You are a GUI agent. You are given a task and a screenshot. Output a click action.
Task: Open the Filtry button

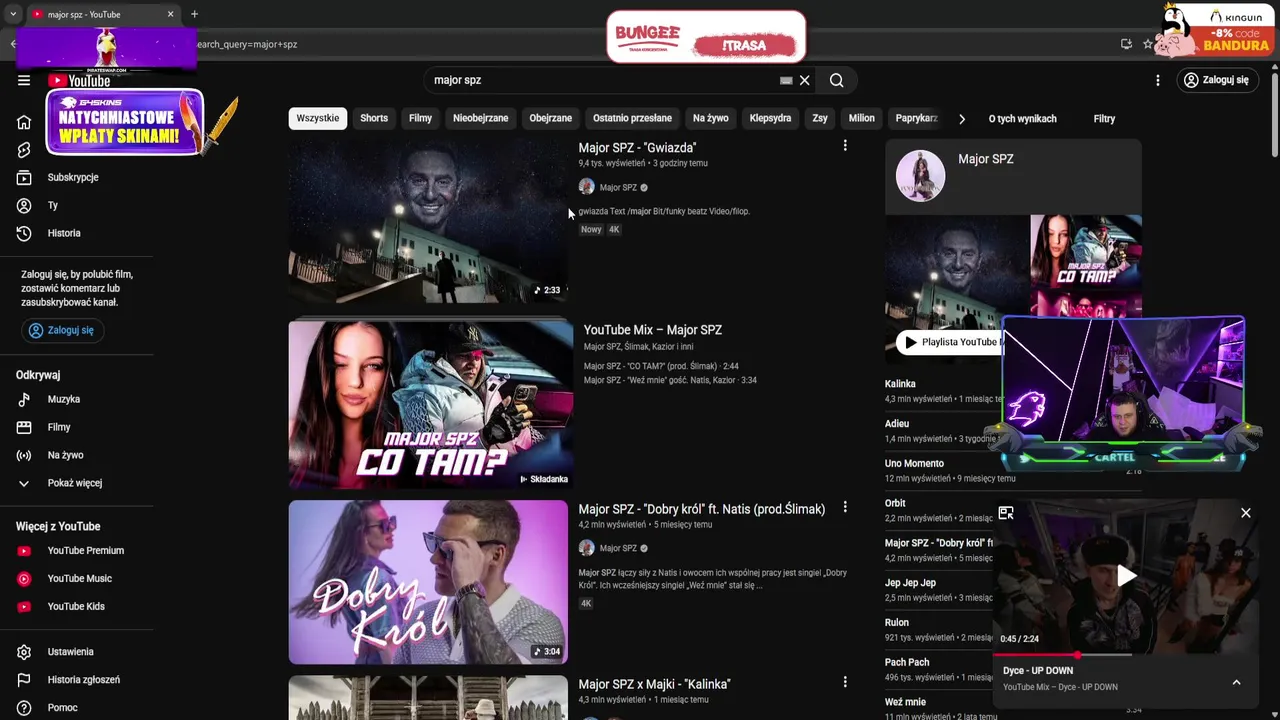(x=1104, y=119)
